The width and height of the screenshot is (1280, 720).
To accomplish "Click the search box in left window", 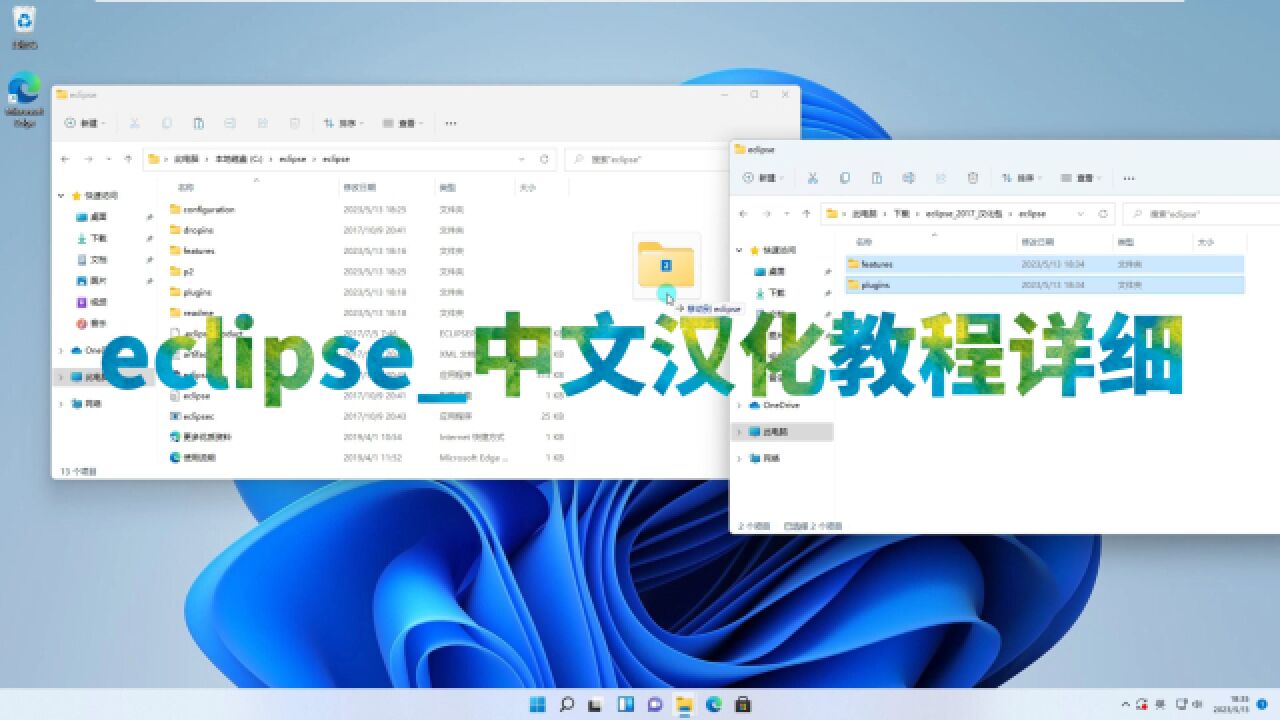I will pyautogui.click(x=645, y=159).
